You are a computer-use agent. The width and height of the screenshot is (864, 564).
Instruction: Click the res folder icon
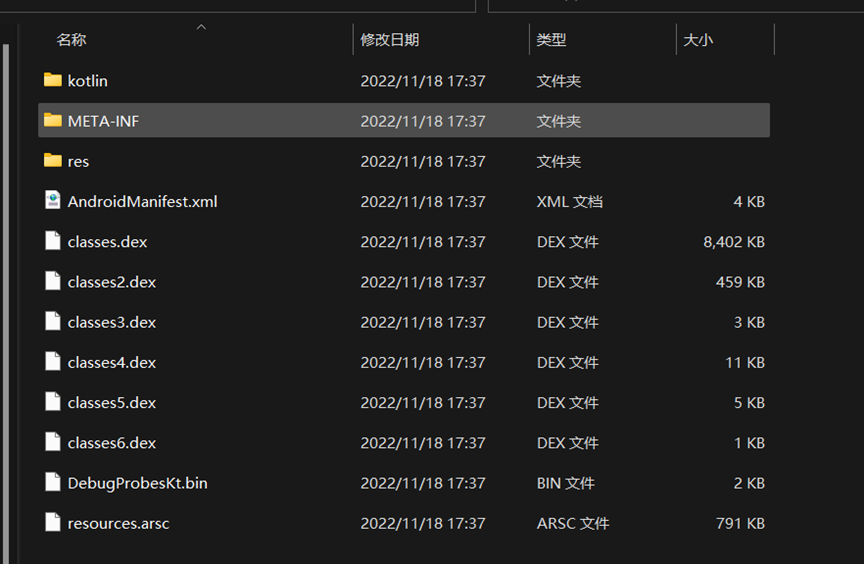coord(53,161)
